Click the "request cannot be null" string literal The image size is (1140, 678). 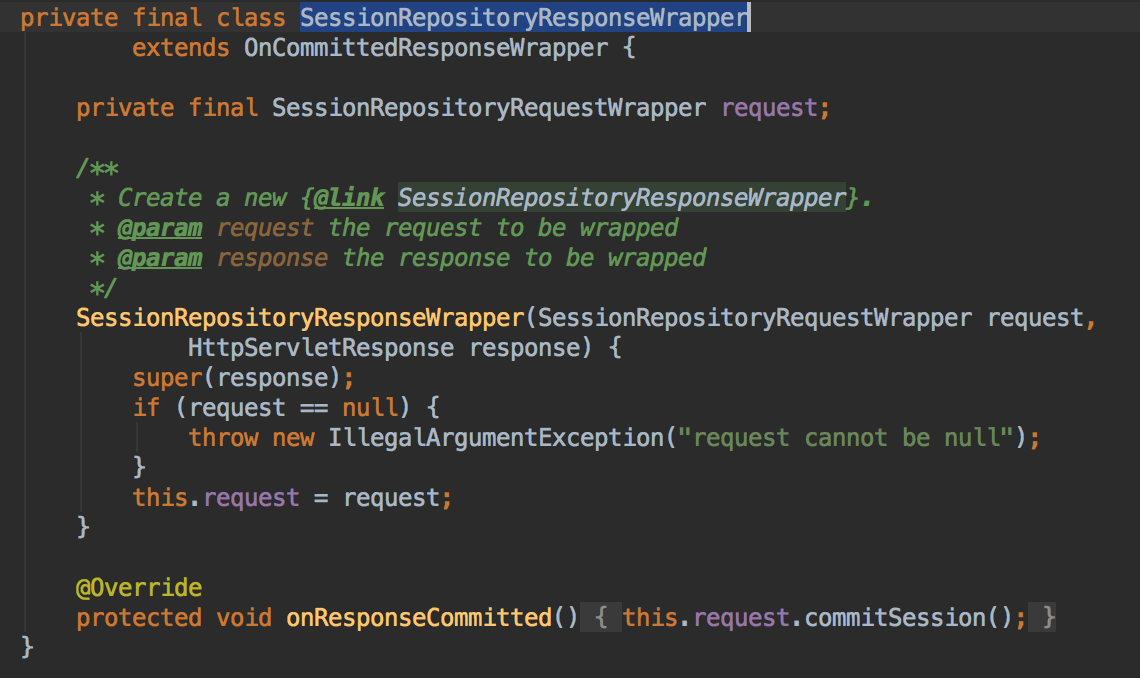coord(846,437)
